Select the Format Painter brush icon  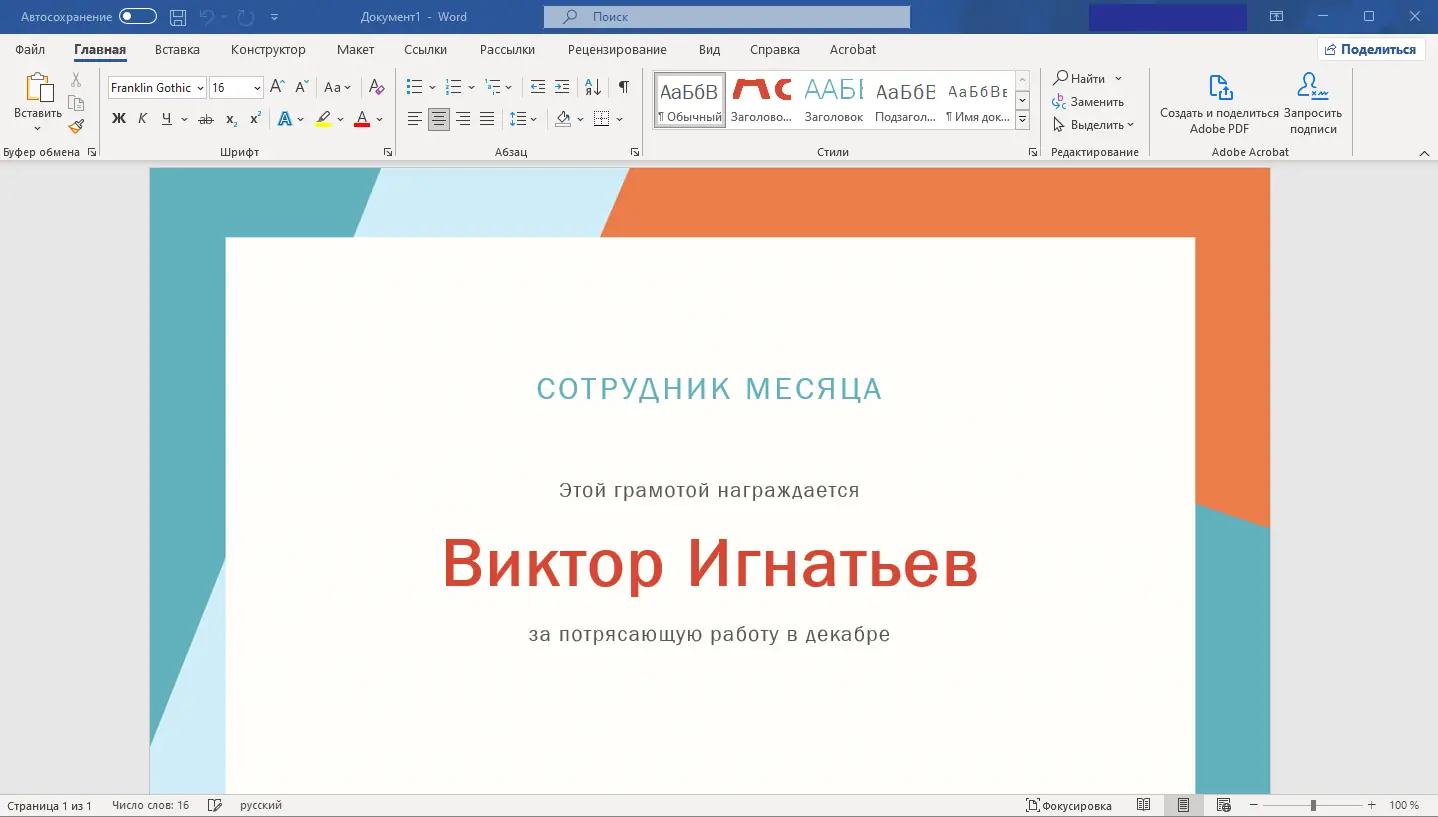[x=75, y=126]
